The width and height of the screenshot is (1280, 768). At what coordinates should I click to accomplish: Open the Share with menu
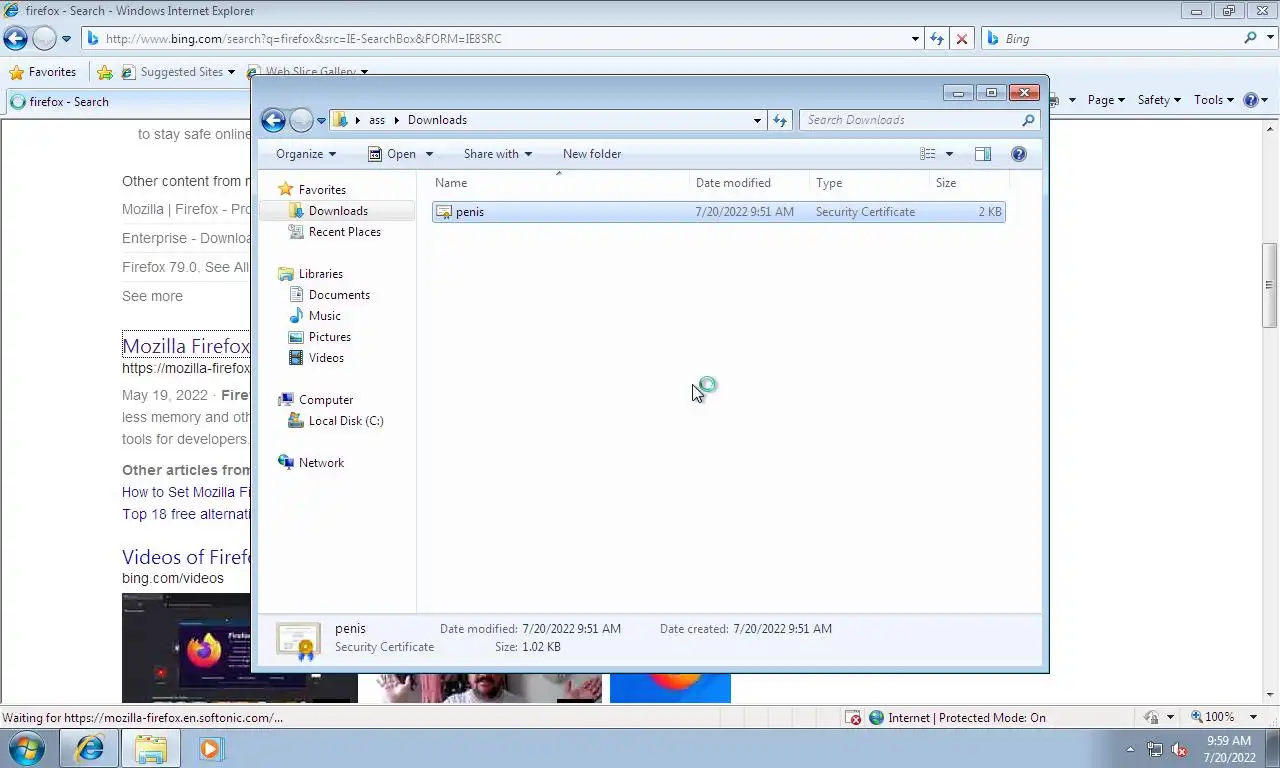498,154
